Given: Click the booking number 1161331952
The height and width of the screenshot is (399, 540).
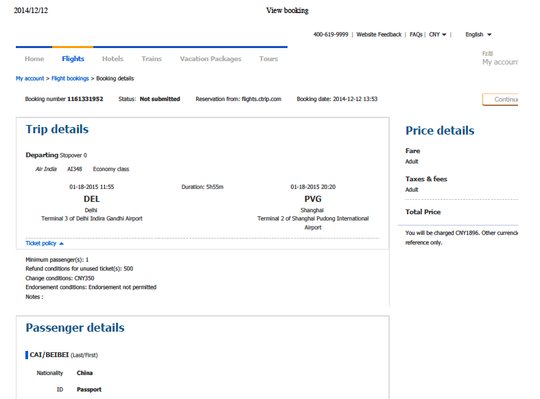Looking at the screenshot, I should pyautogui.click(x=85, y=99).
